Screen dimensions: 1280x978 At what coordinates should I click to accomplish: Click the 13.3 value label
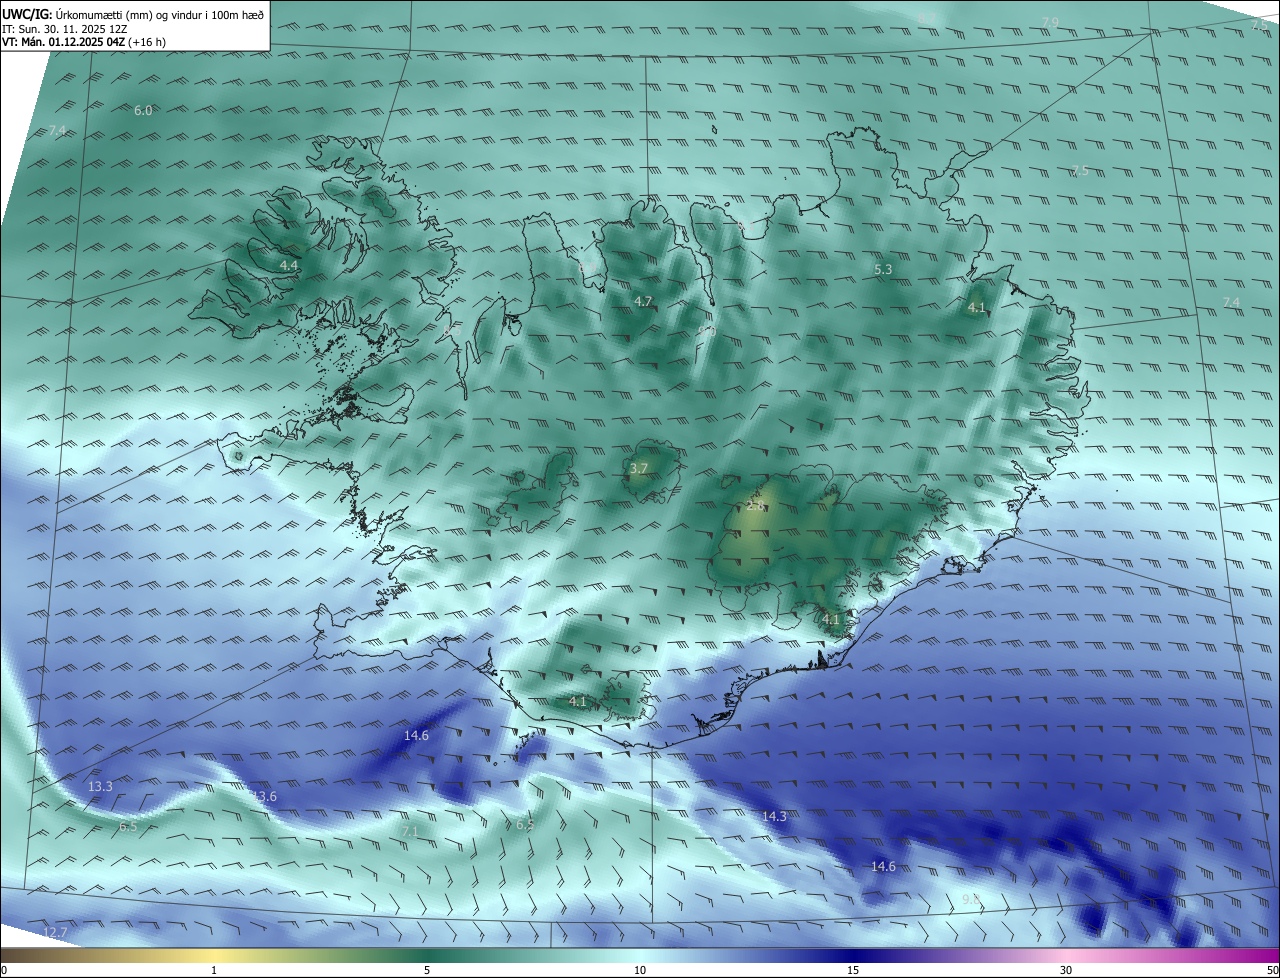click(x=100, y=787)
